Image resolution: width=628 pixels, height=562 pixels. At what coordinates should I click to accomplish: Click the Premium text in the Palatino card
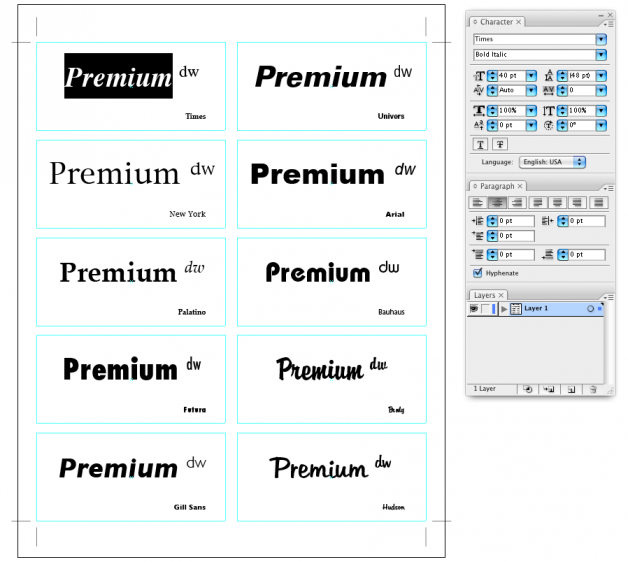(x=118, y=272)
